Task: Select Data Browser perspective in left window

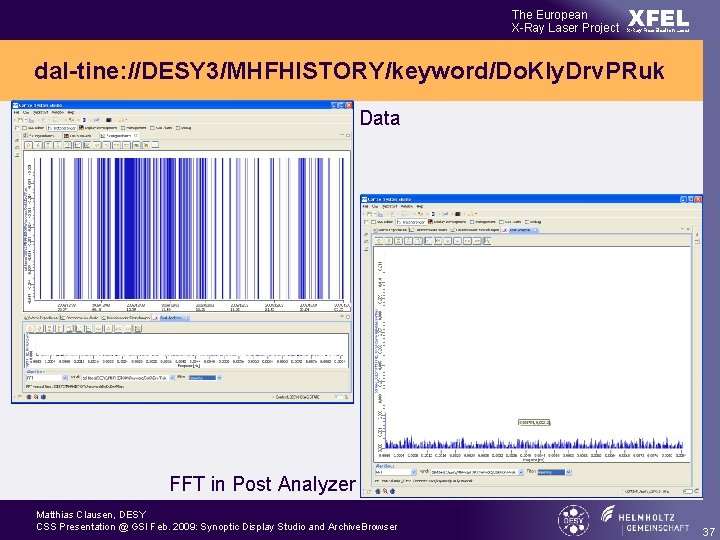Action: 62,128
